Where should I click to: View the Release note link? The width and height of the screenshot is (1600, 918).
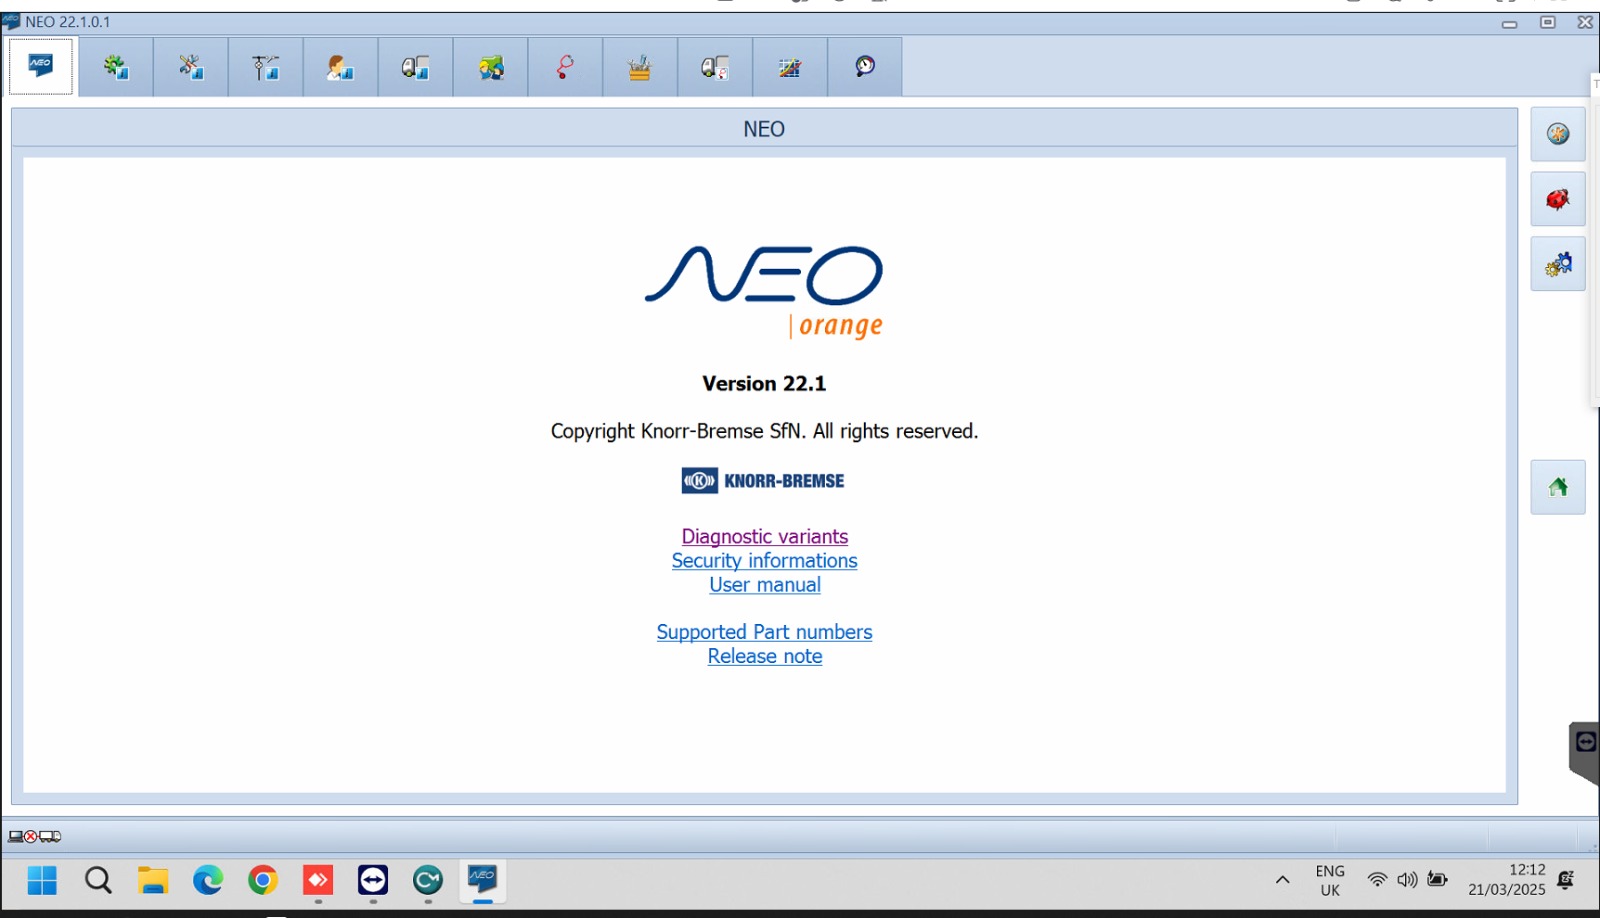coord(764,656)
